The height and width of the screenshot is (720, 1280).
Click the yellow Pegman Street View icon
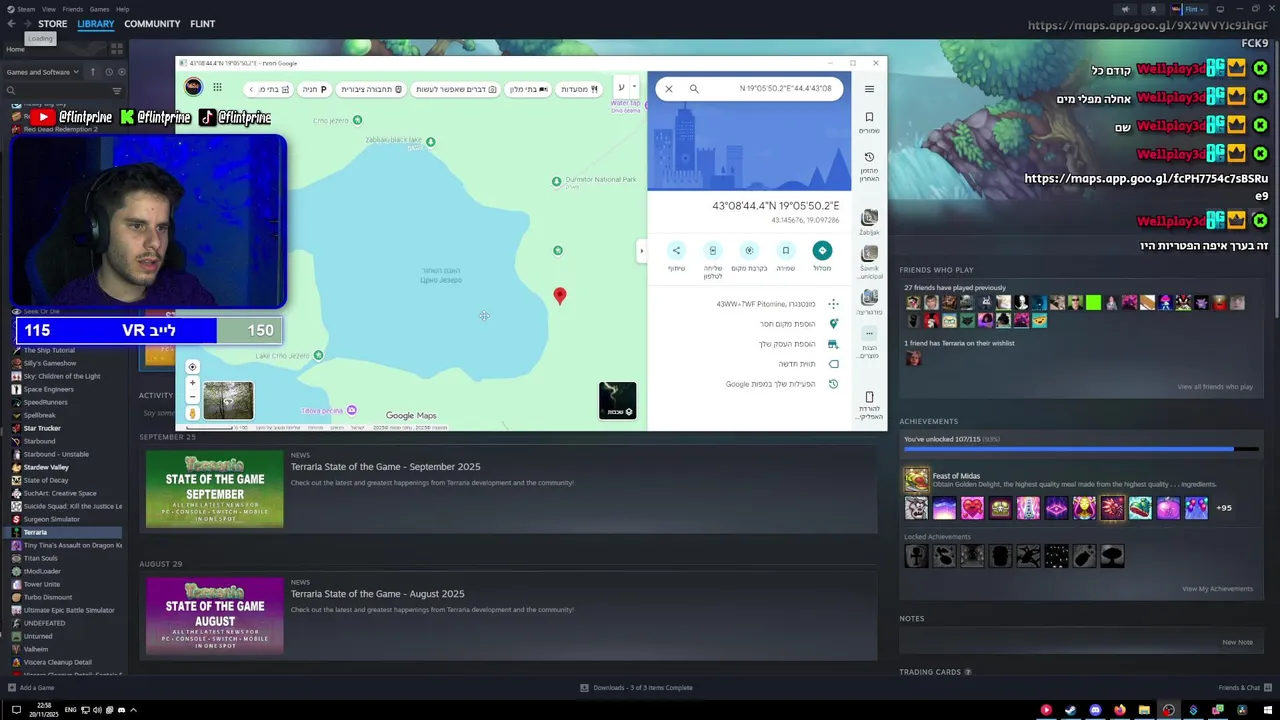click(192, 413)
